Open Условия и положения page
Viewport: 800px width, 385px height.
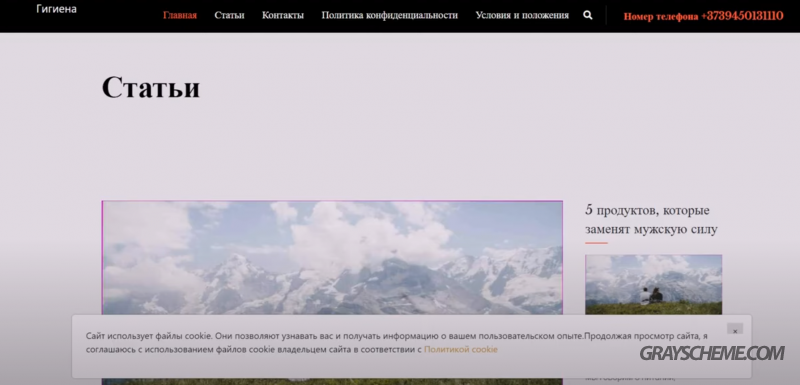coord(522,15)
